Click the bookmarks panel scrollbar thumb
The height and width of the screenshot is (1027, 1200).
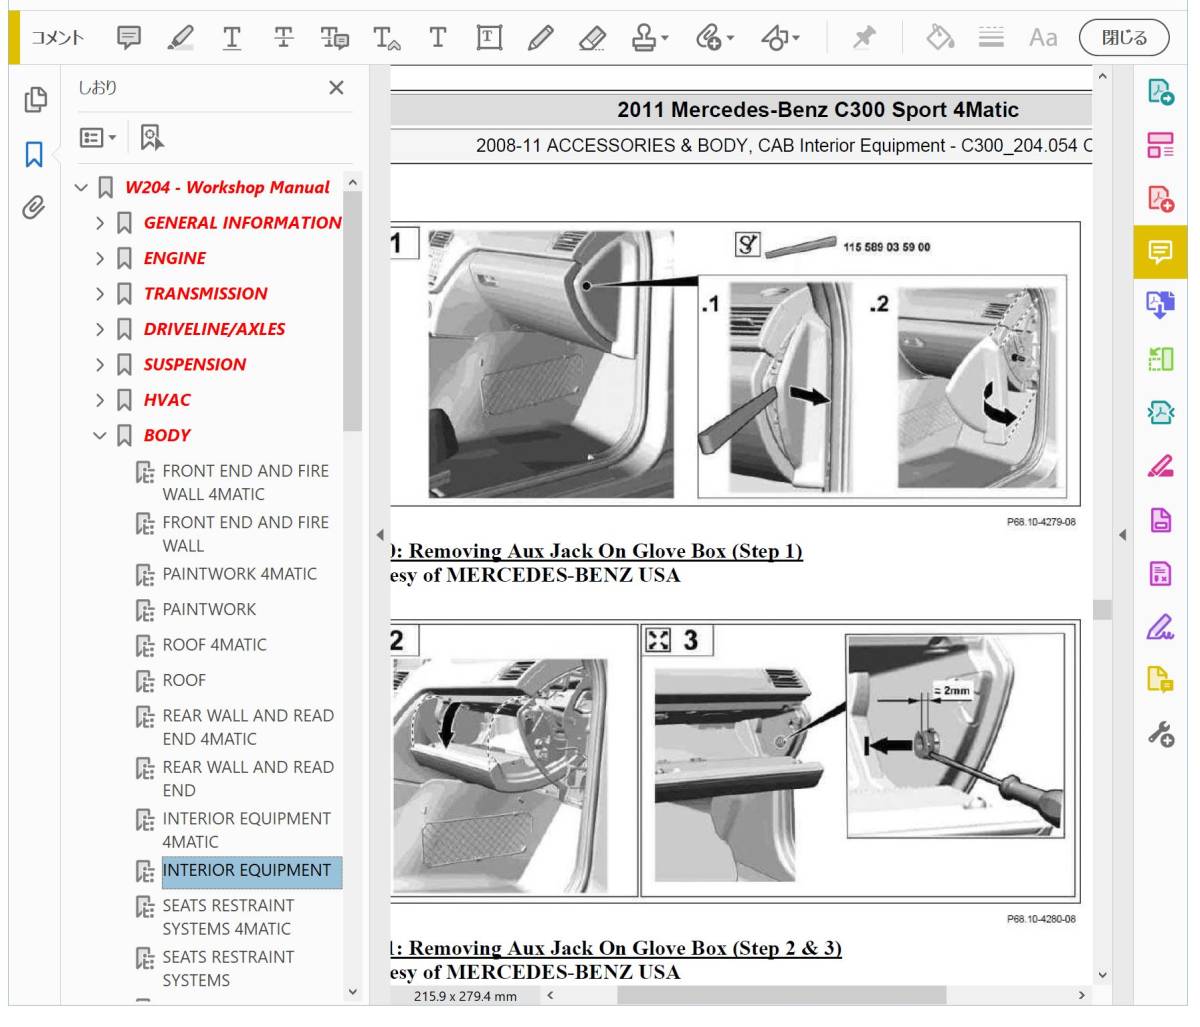[352, 310]
